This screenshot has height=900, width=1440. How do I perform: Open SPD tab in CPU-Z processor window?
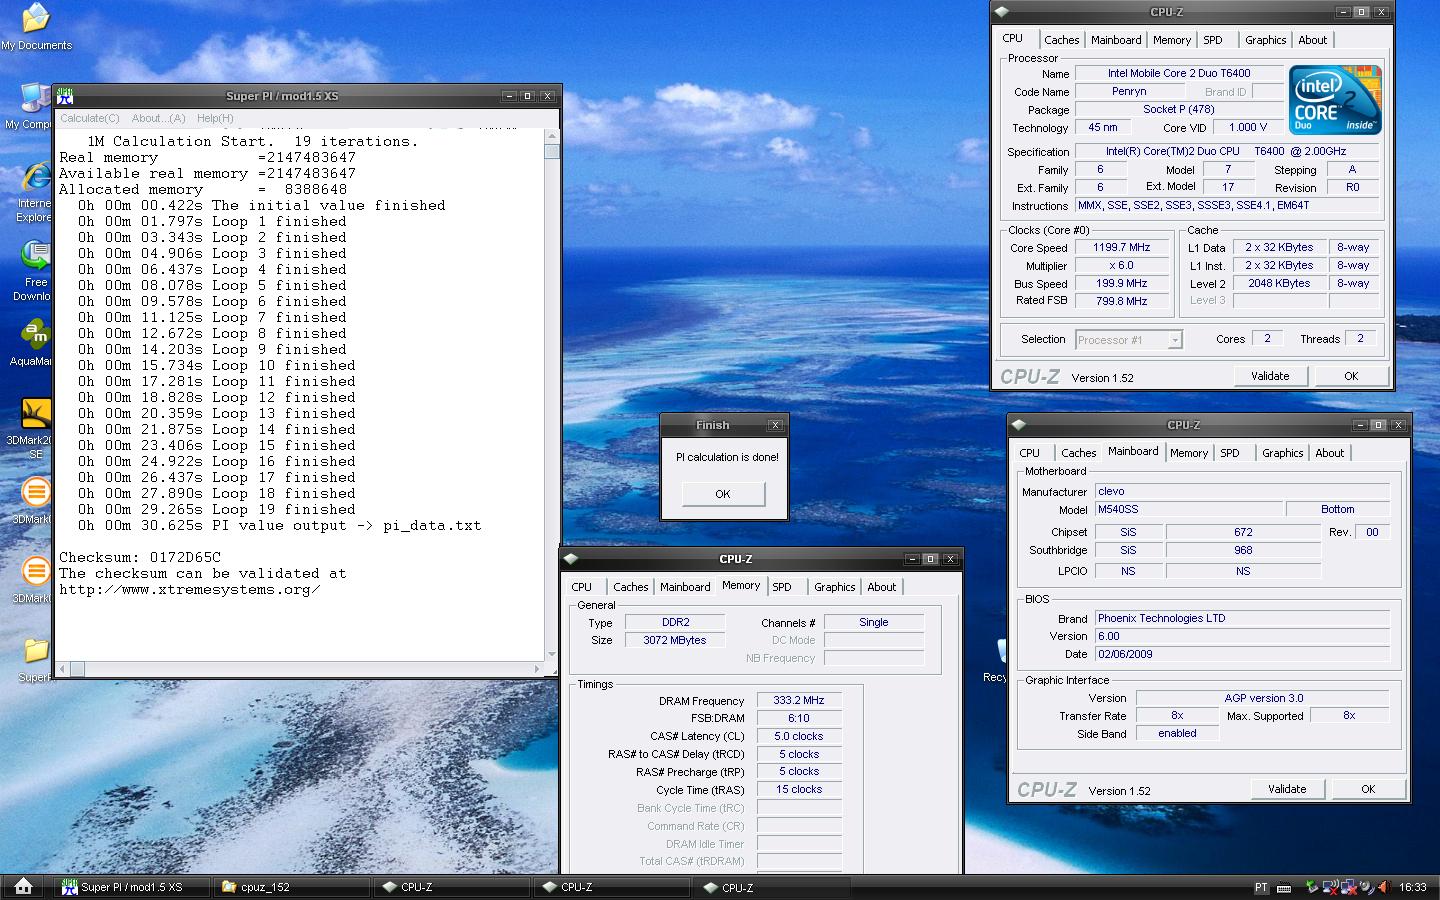(x=1213, y=40)
